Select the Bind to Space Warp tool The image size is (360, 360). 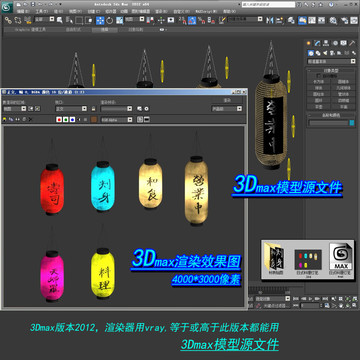tap(28, 20)
